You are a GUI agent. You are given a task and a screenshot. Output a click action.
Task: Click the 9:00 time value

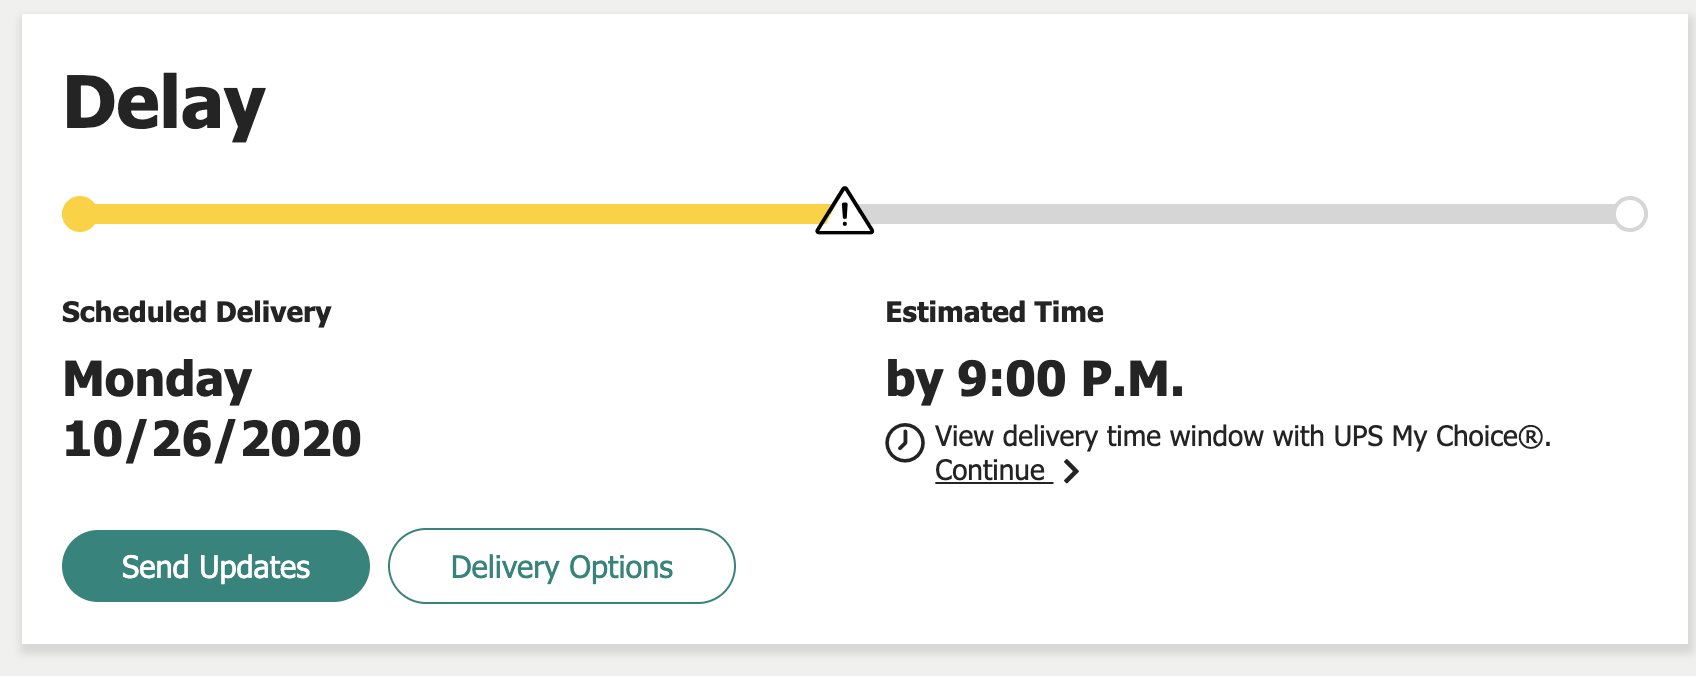(1012, 380)
